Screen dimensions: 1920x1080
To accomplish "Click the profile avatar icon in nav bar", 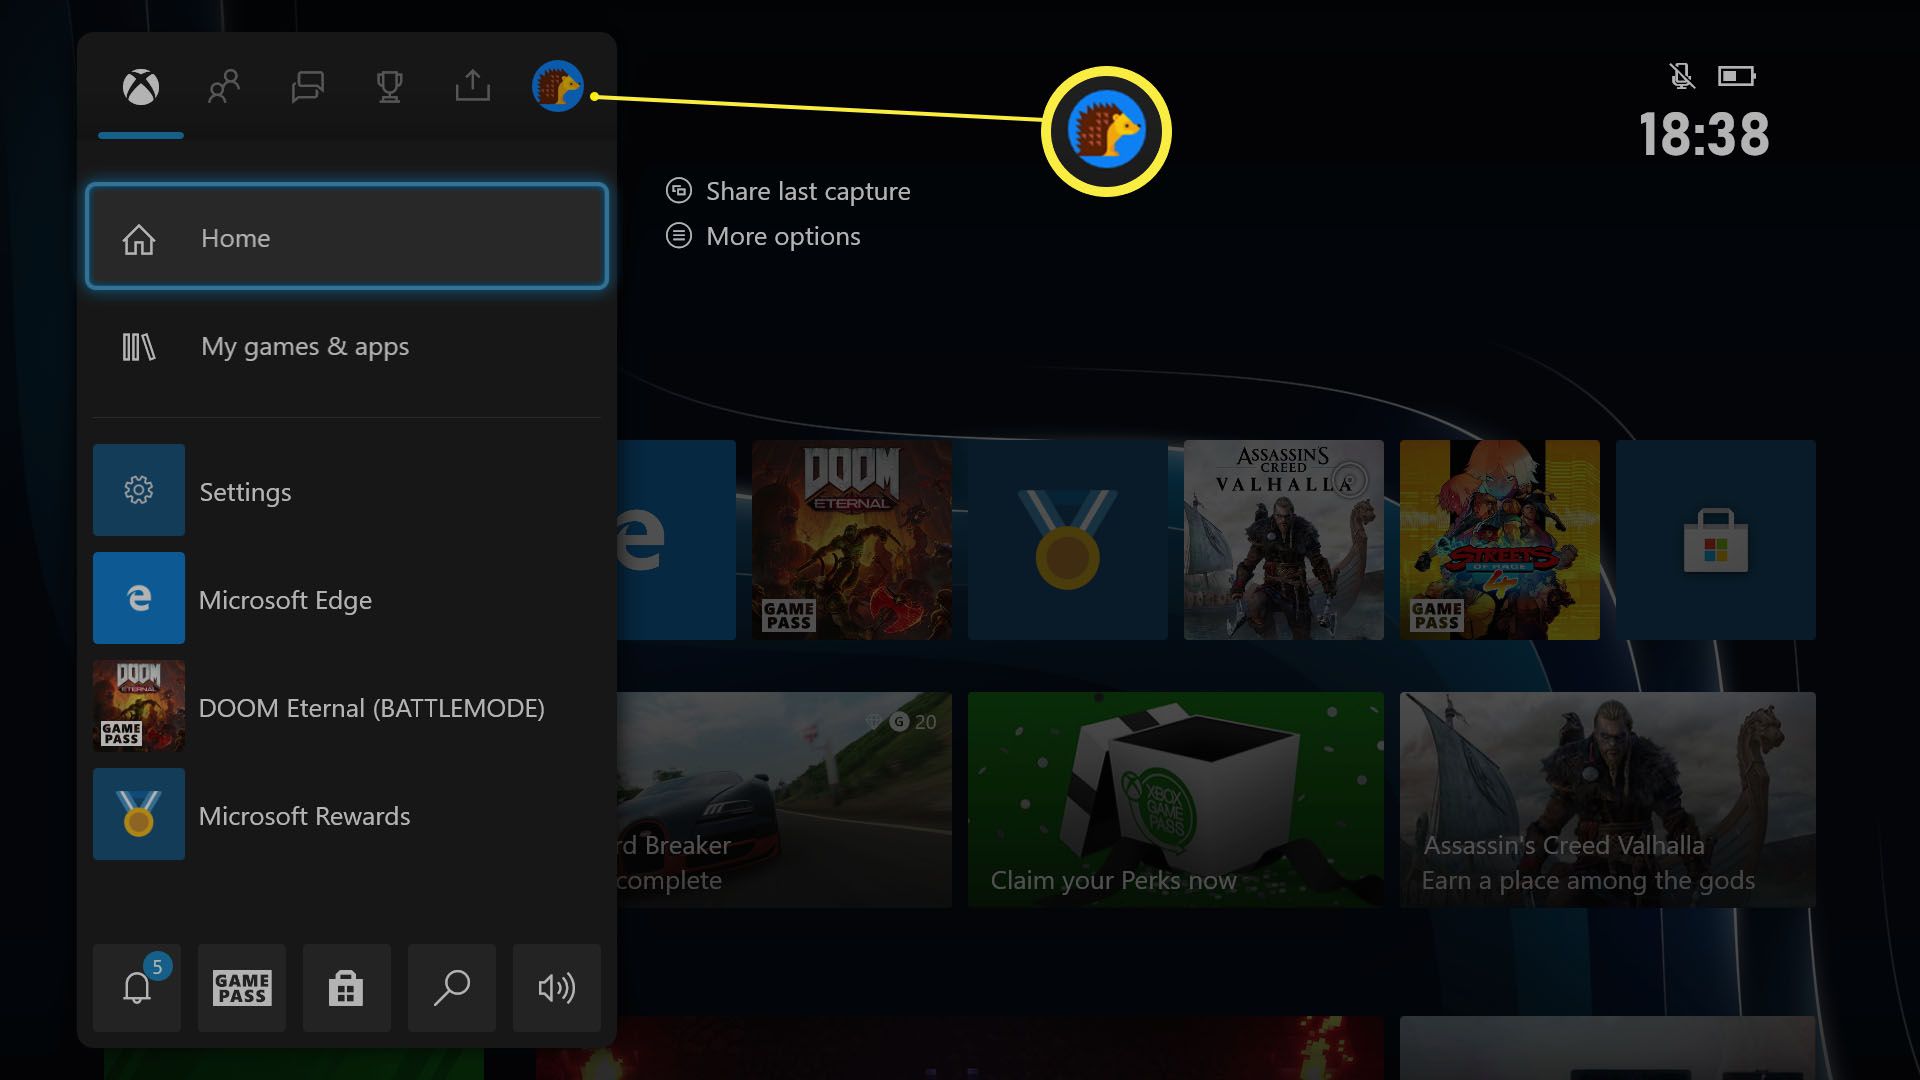I will tap(555, 86).
